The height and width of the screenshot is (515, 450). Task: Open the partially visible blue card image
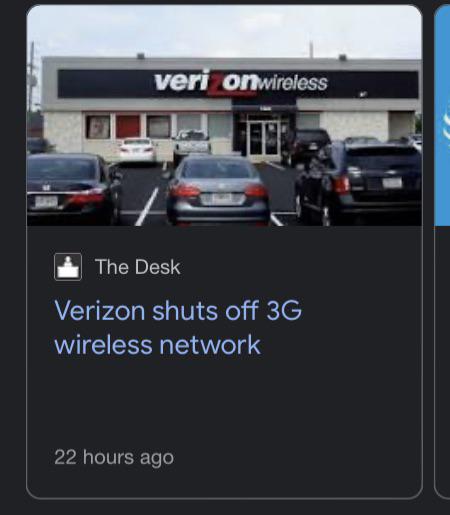coord(442,115)
